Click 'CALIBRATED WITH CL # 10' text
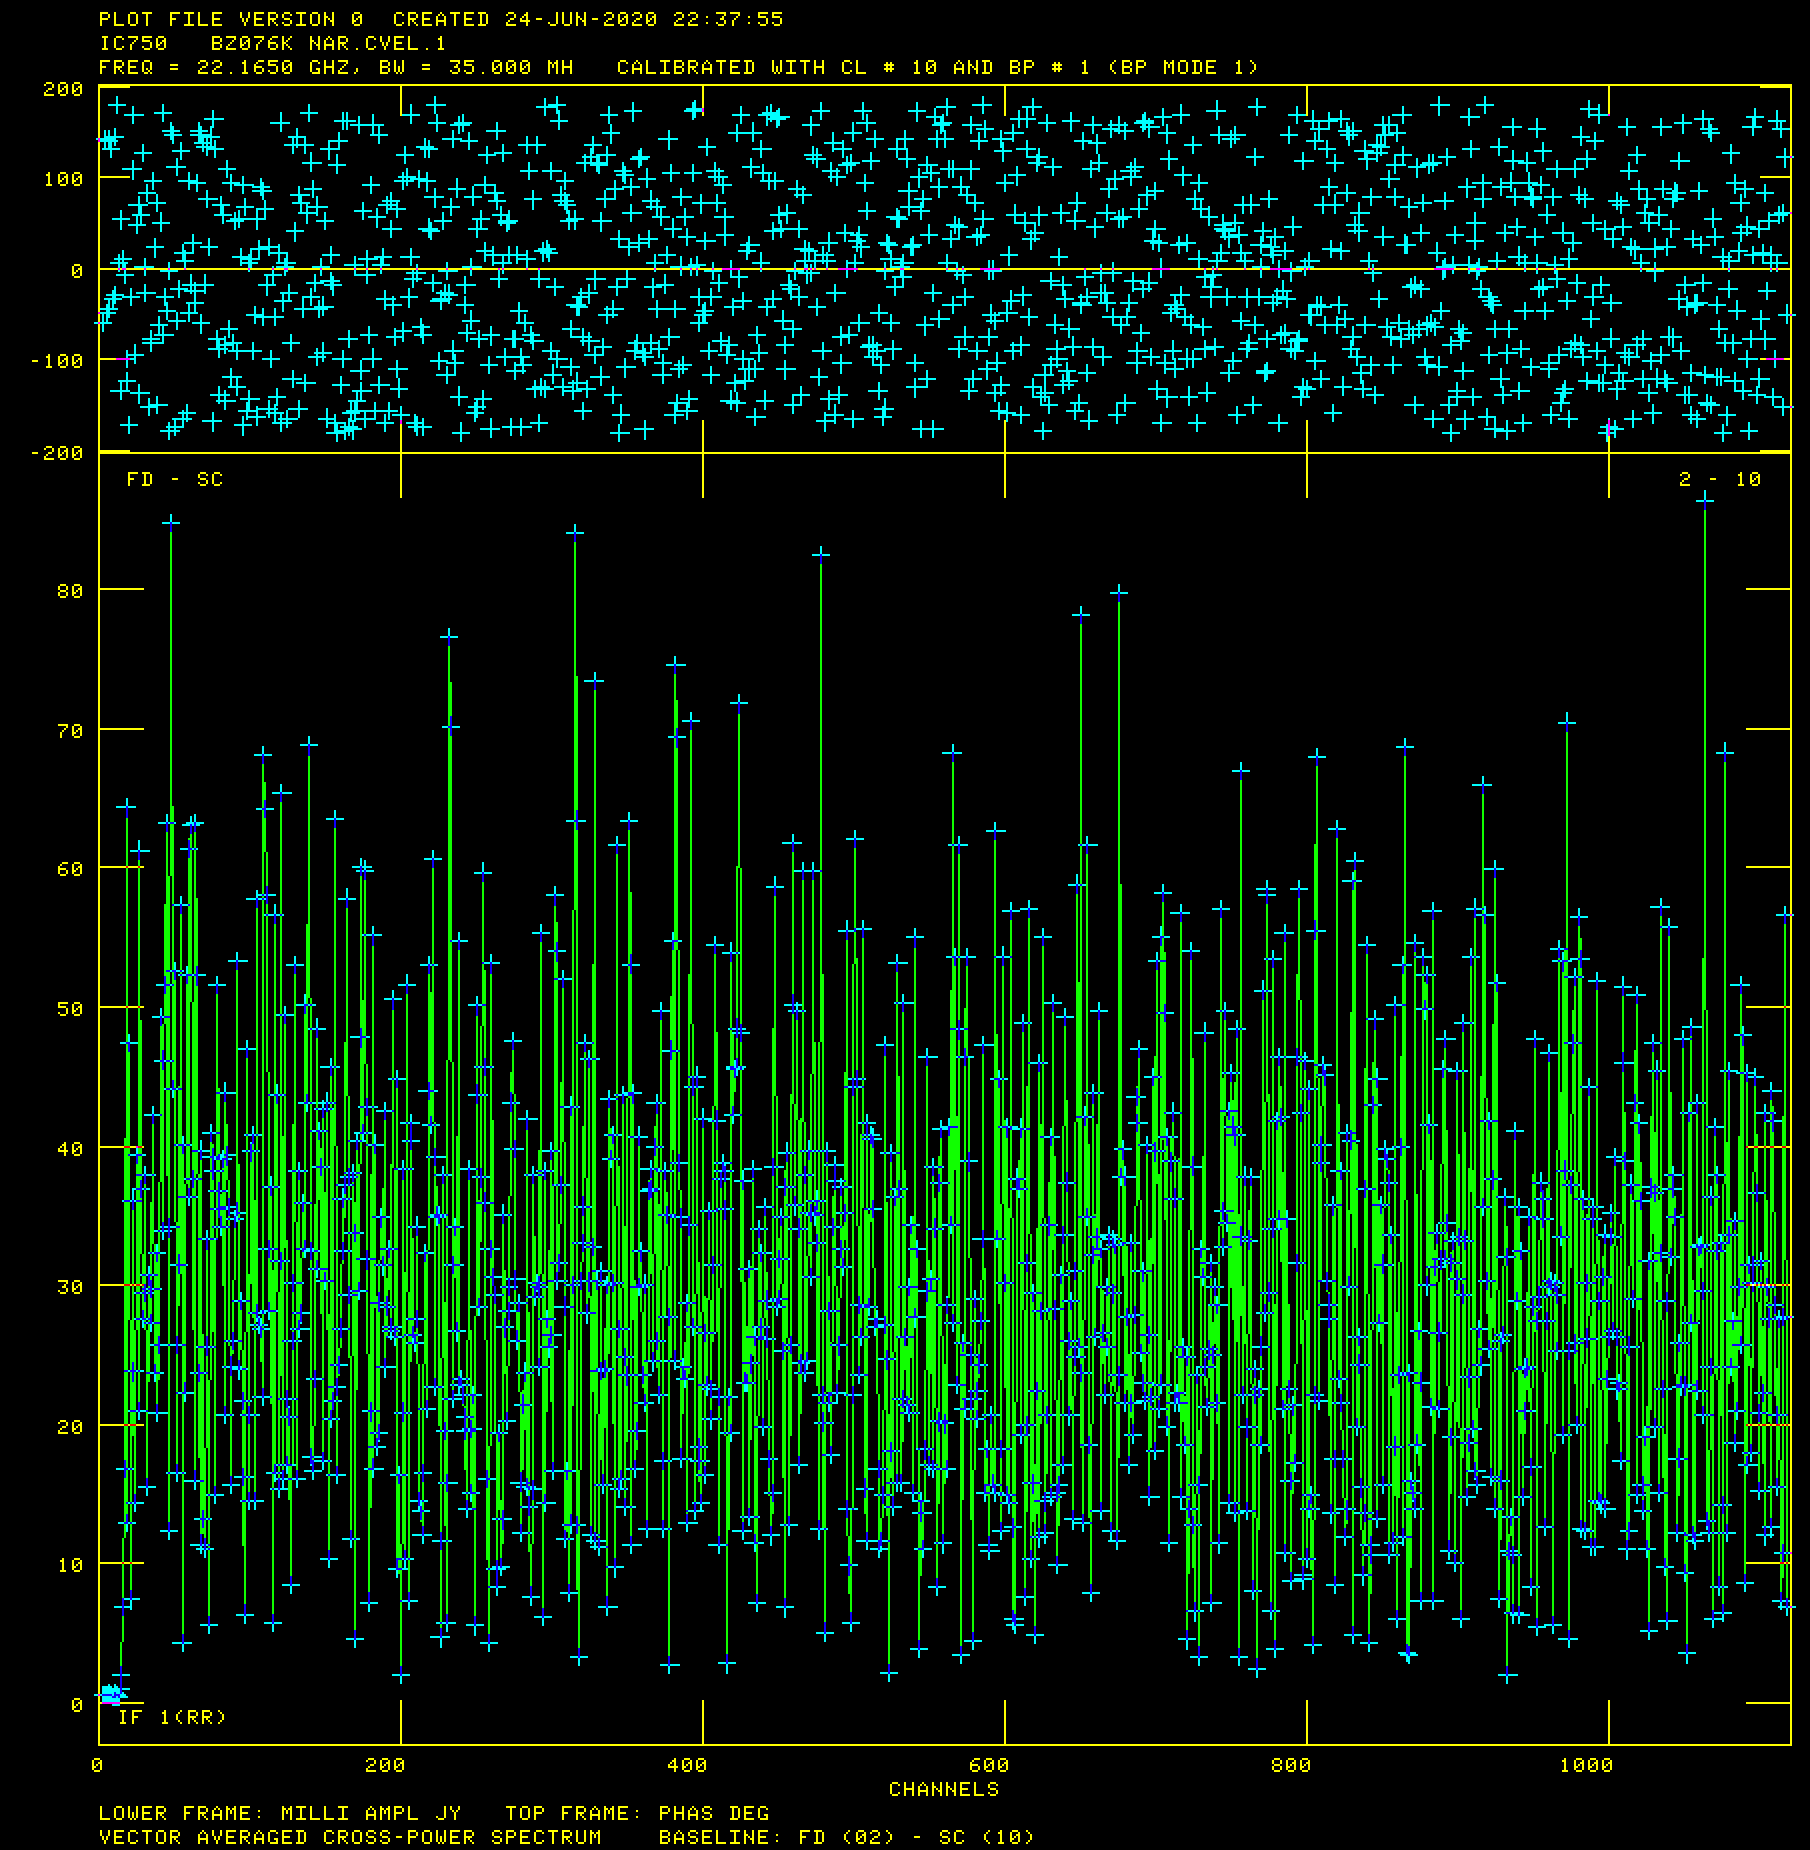Image resolution: width=1810 pixels, height=1850 pixels. (x=777, y=68)
